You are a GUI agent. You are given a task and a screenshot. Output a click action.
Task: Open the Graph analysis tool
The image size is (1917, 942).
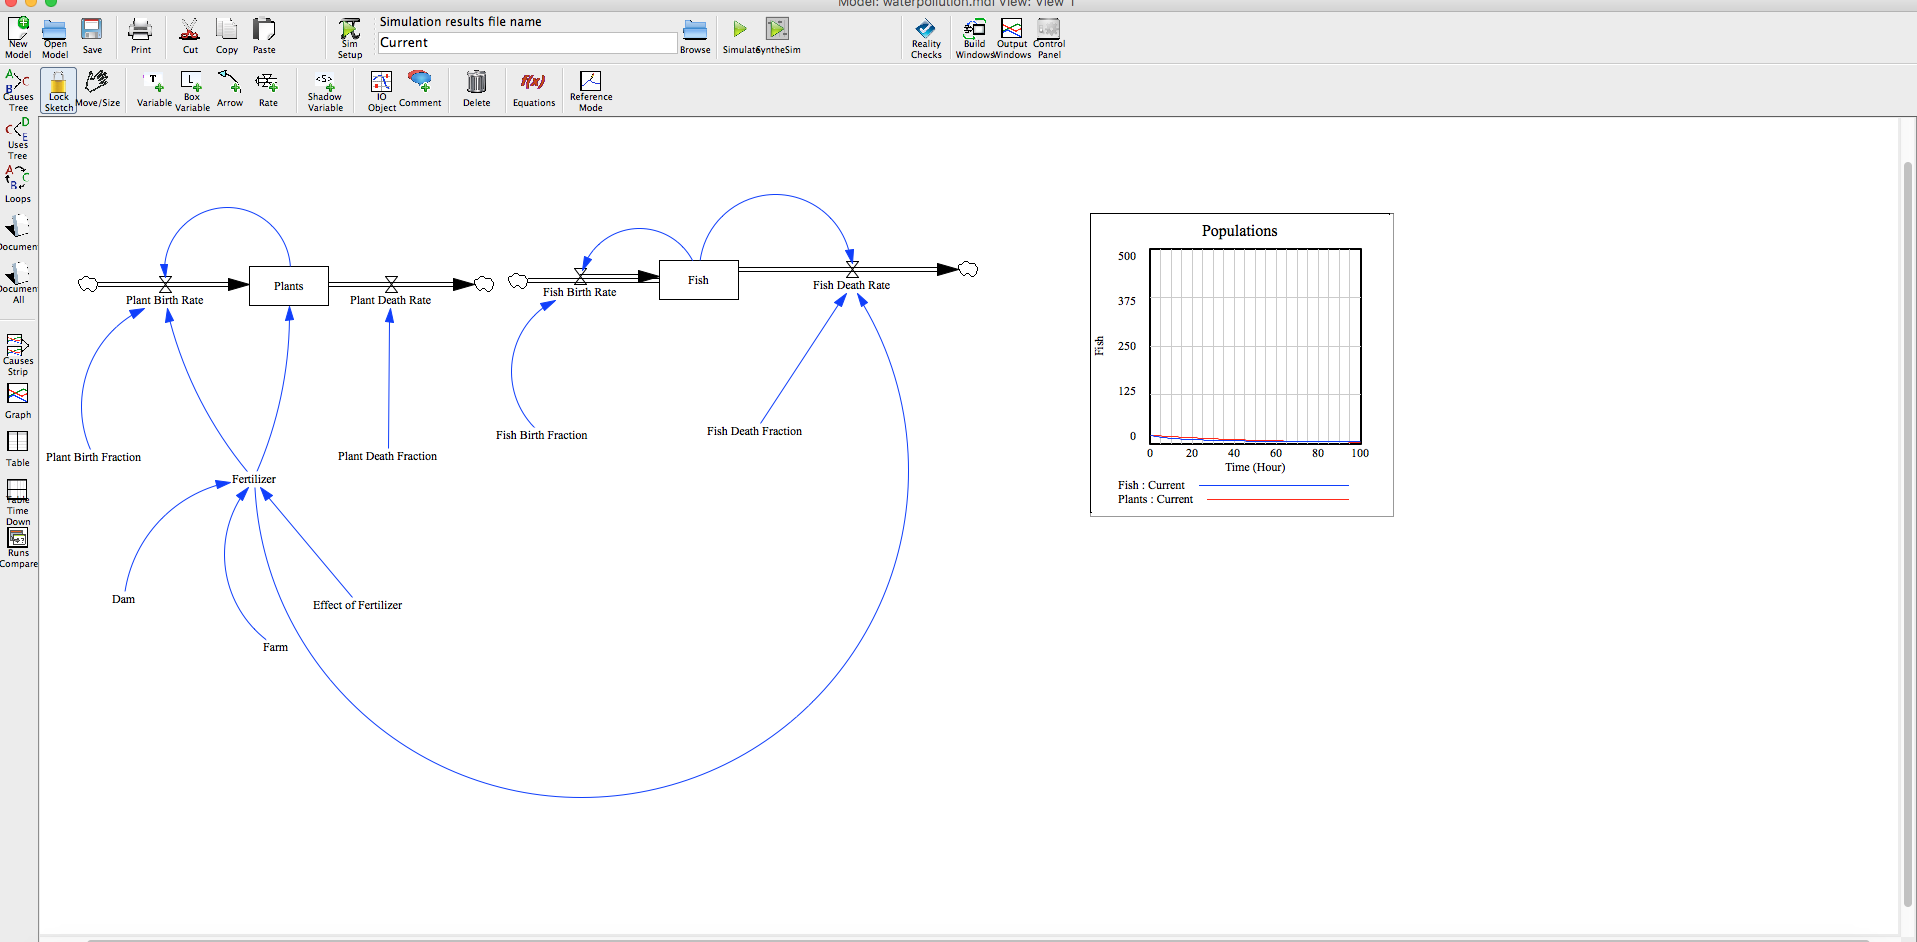(18, 401)
